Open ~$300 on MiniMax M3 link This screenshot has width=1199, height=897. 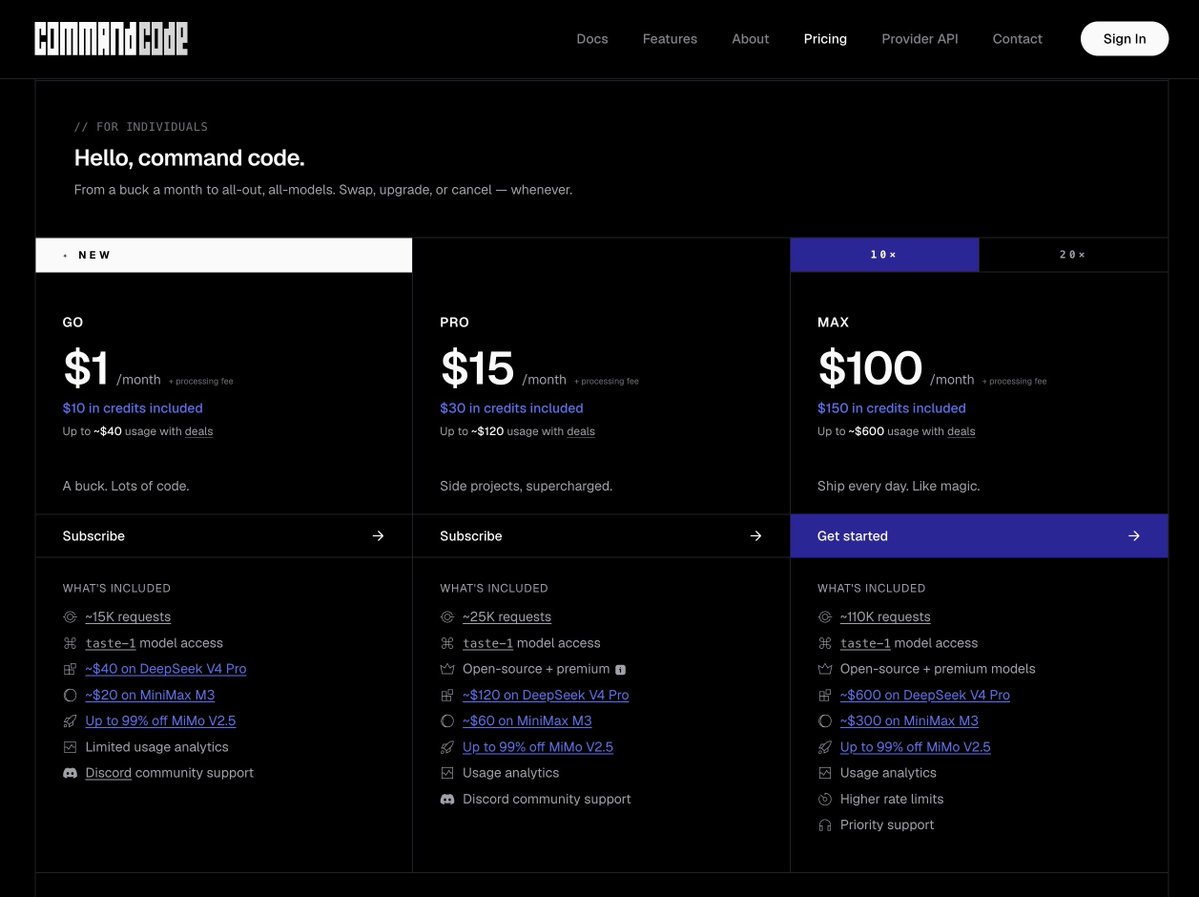(908, 721)
